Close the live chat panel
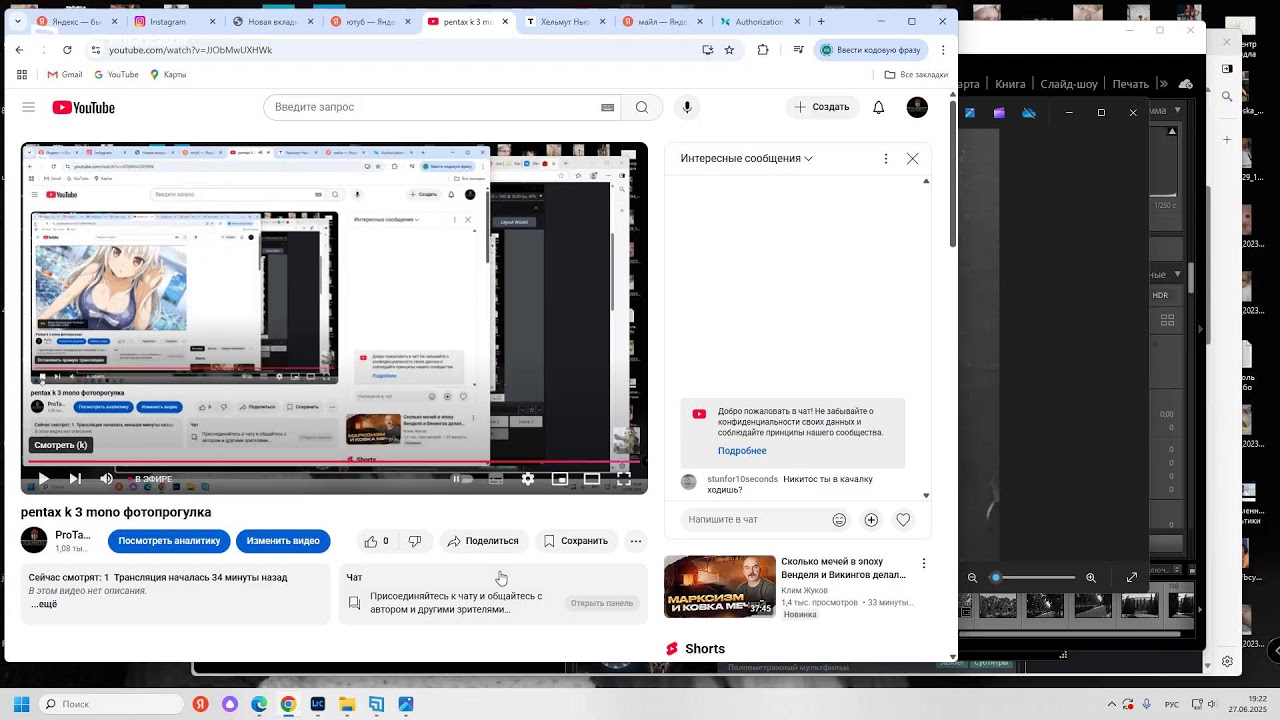1280x720 pixels. (x=912, y=158)
